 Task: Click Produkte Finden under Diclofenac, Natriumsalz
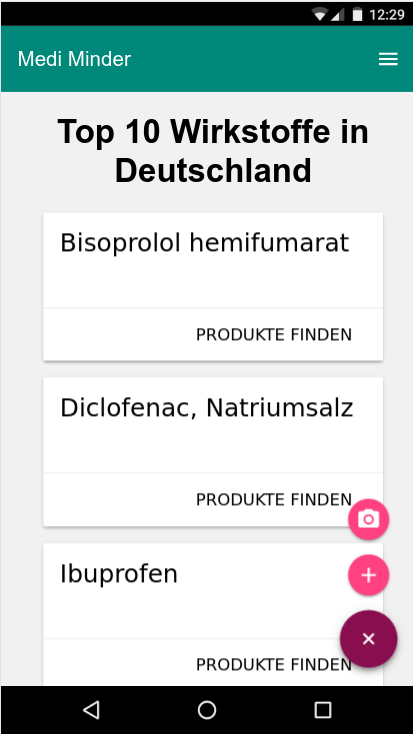(x=273, y=499)
